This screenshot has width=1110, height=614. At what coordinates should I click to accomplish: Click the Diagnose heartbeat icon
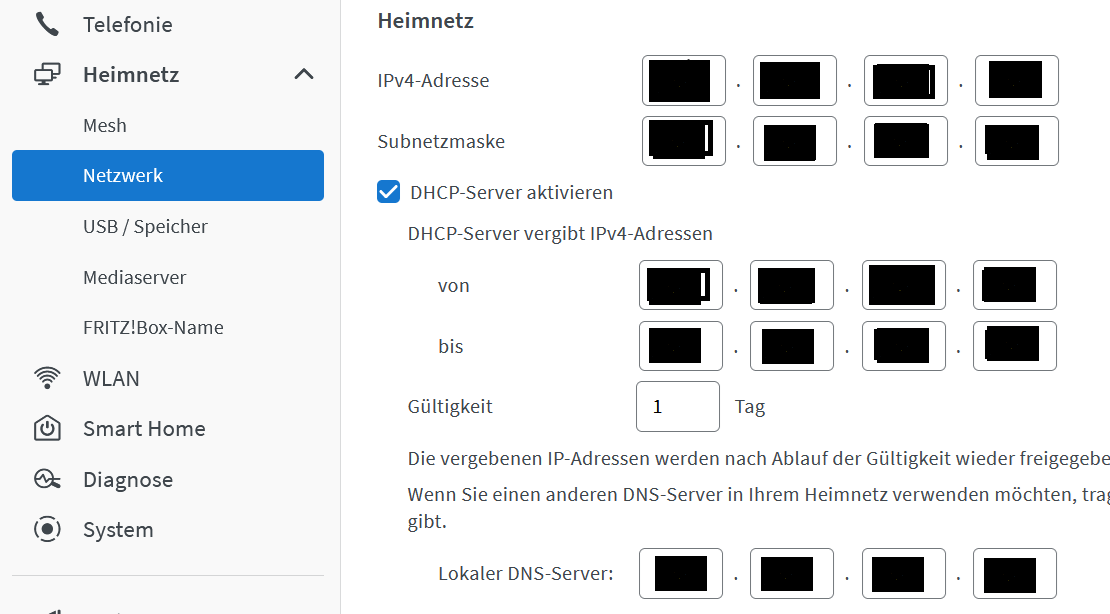pyautogui.click(x=47, y=479)
